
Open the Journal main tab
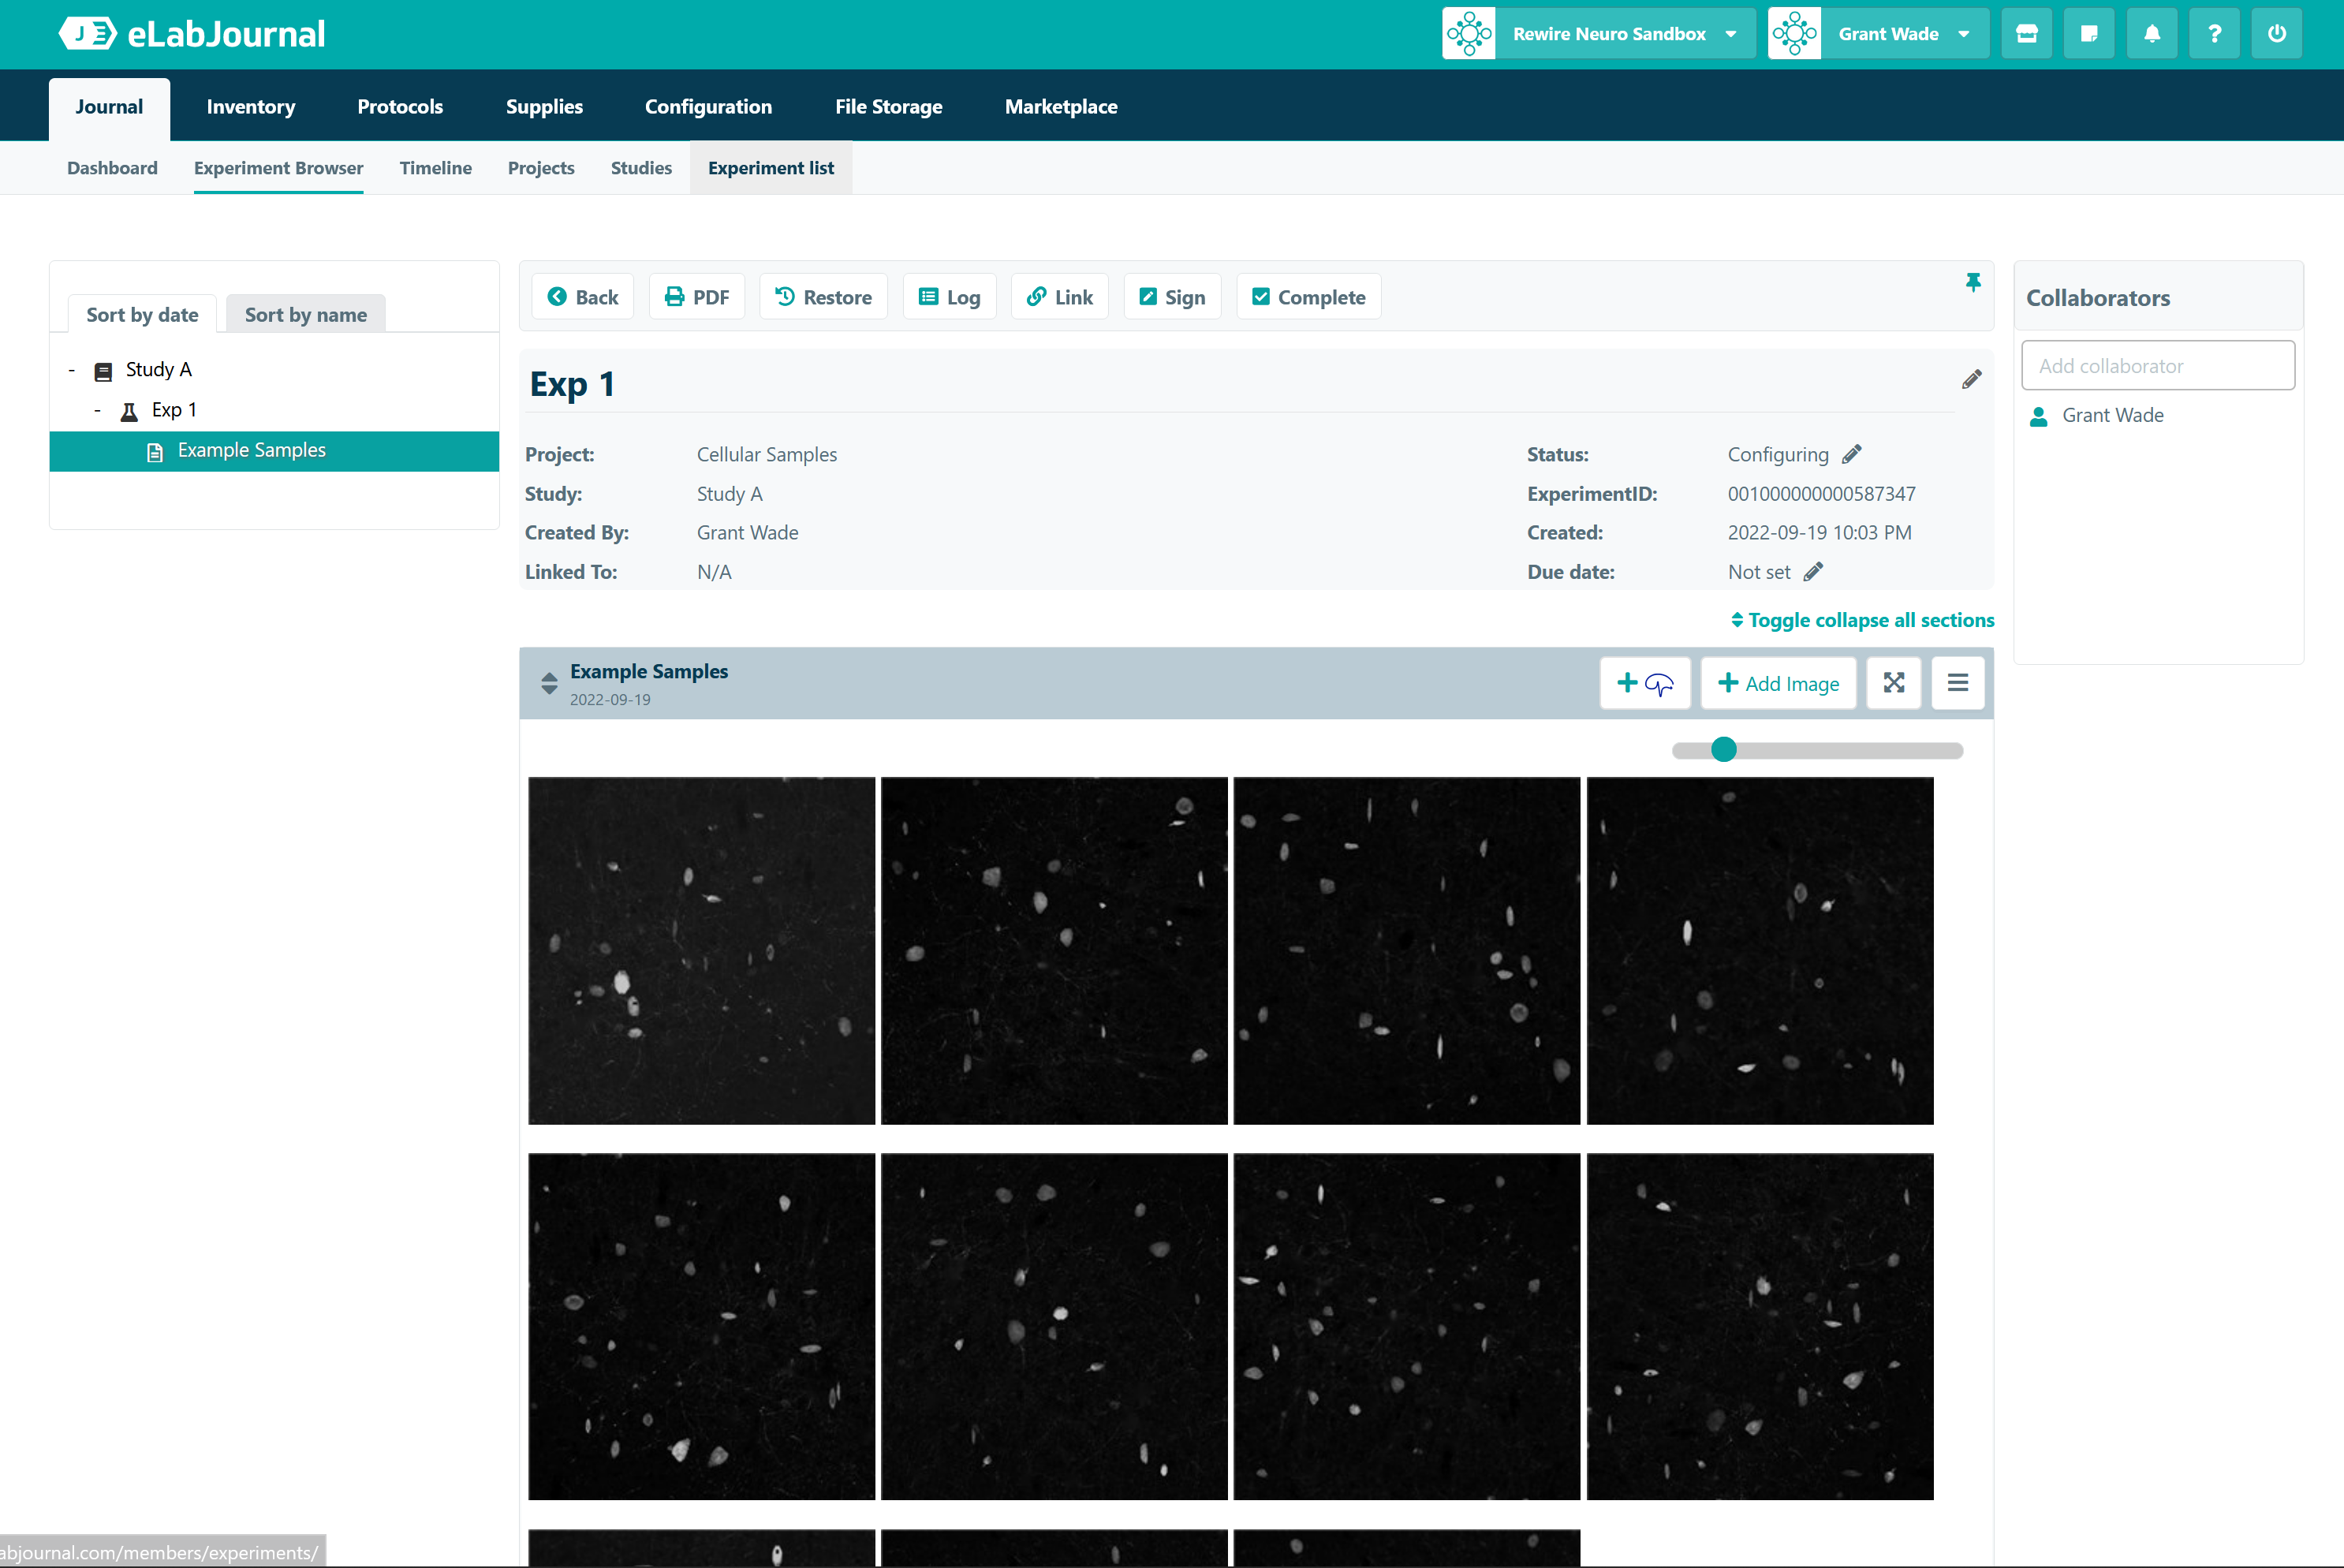click(109, 107)
